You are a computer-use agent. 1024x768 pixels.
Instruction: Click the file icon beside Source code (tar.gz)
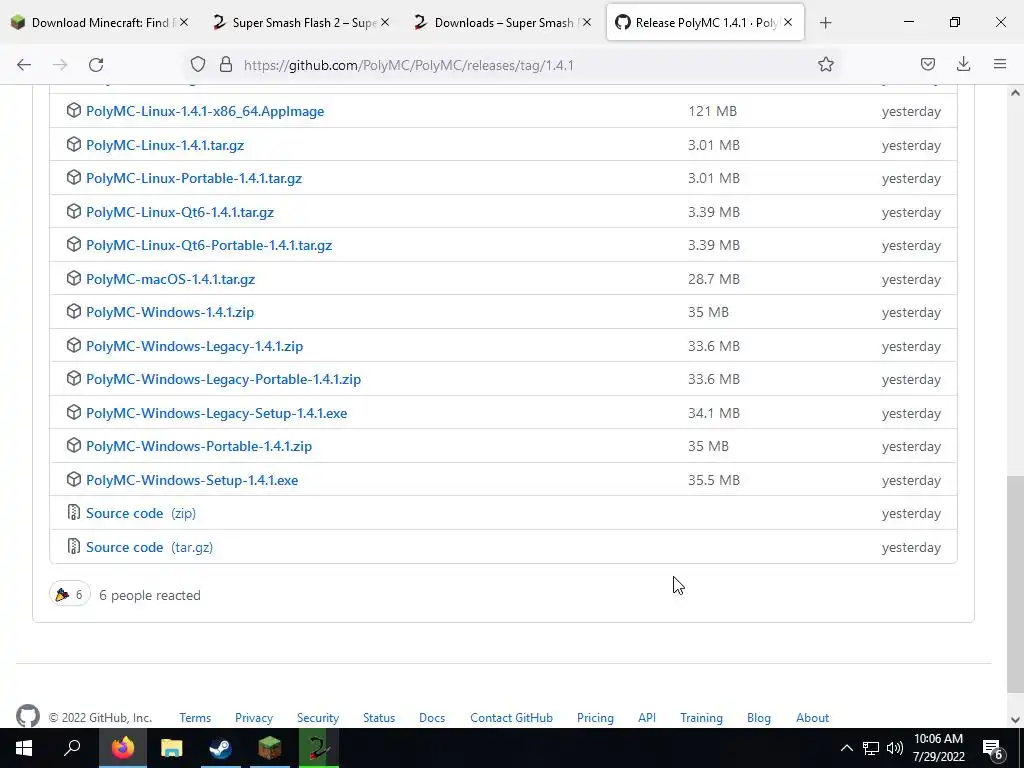74,546
